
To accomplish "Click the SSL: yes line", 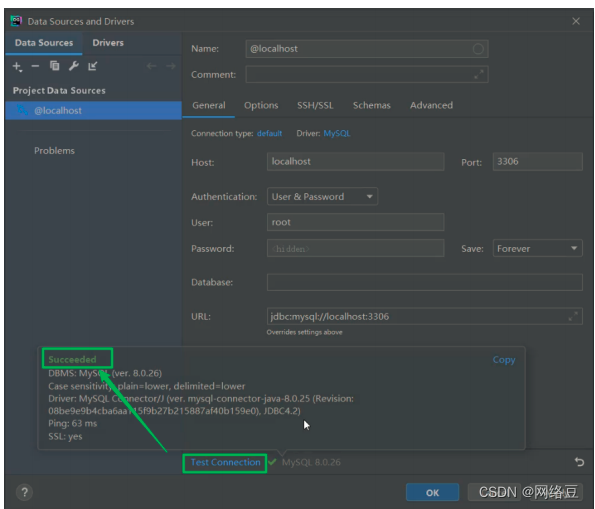I will pyautogui.click(x=65, y=436).
